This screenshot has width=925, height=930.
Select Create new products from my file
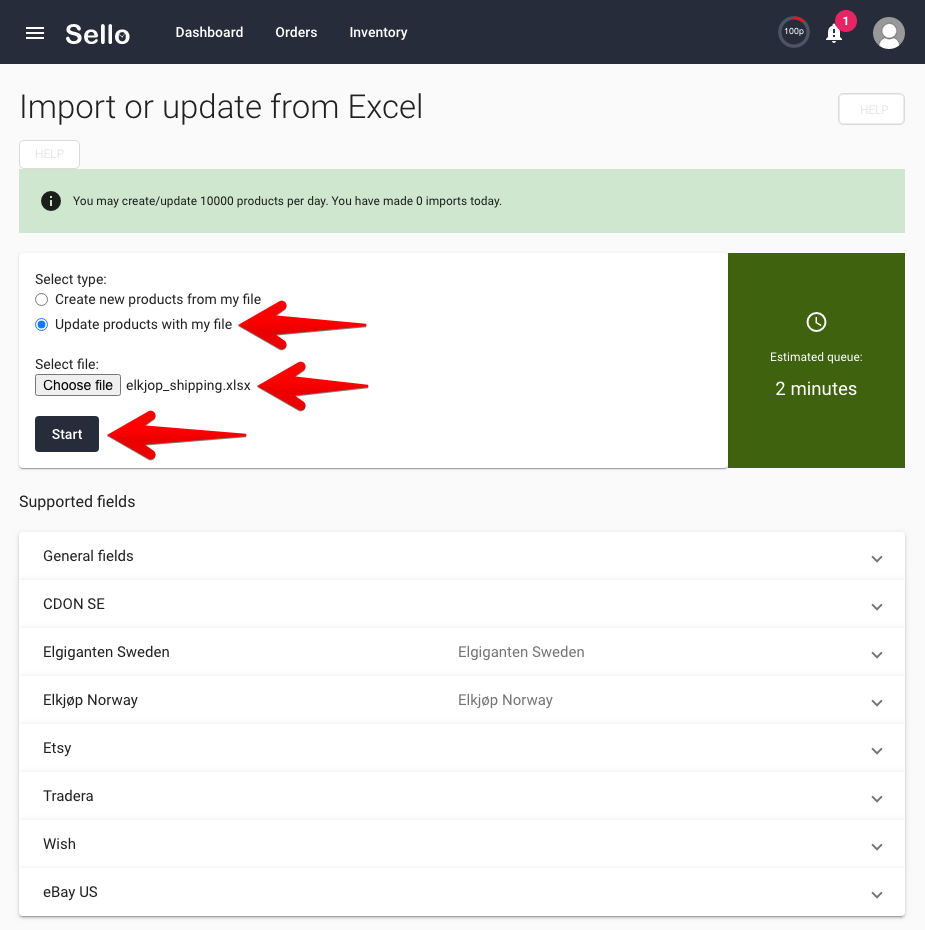pyautogui.click(x=42, y=300)
